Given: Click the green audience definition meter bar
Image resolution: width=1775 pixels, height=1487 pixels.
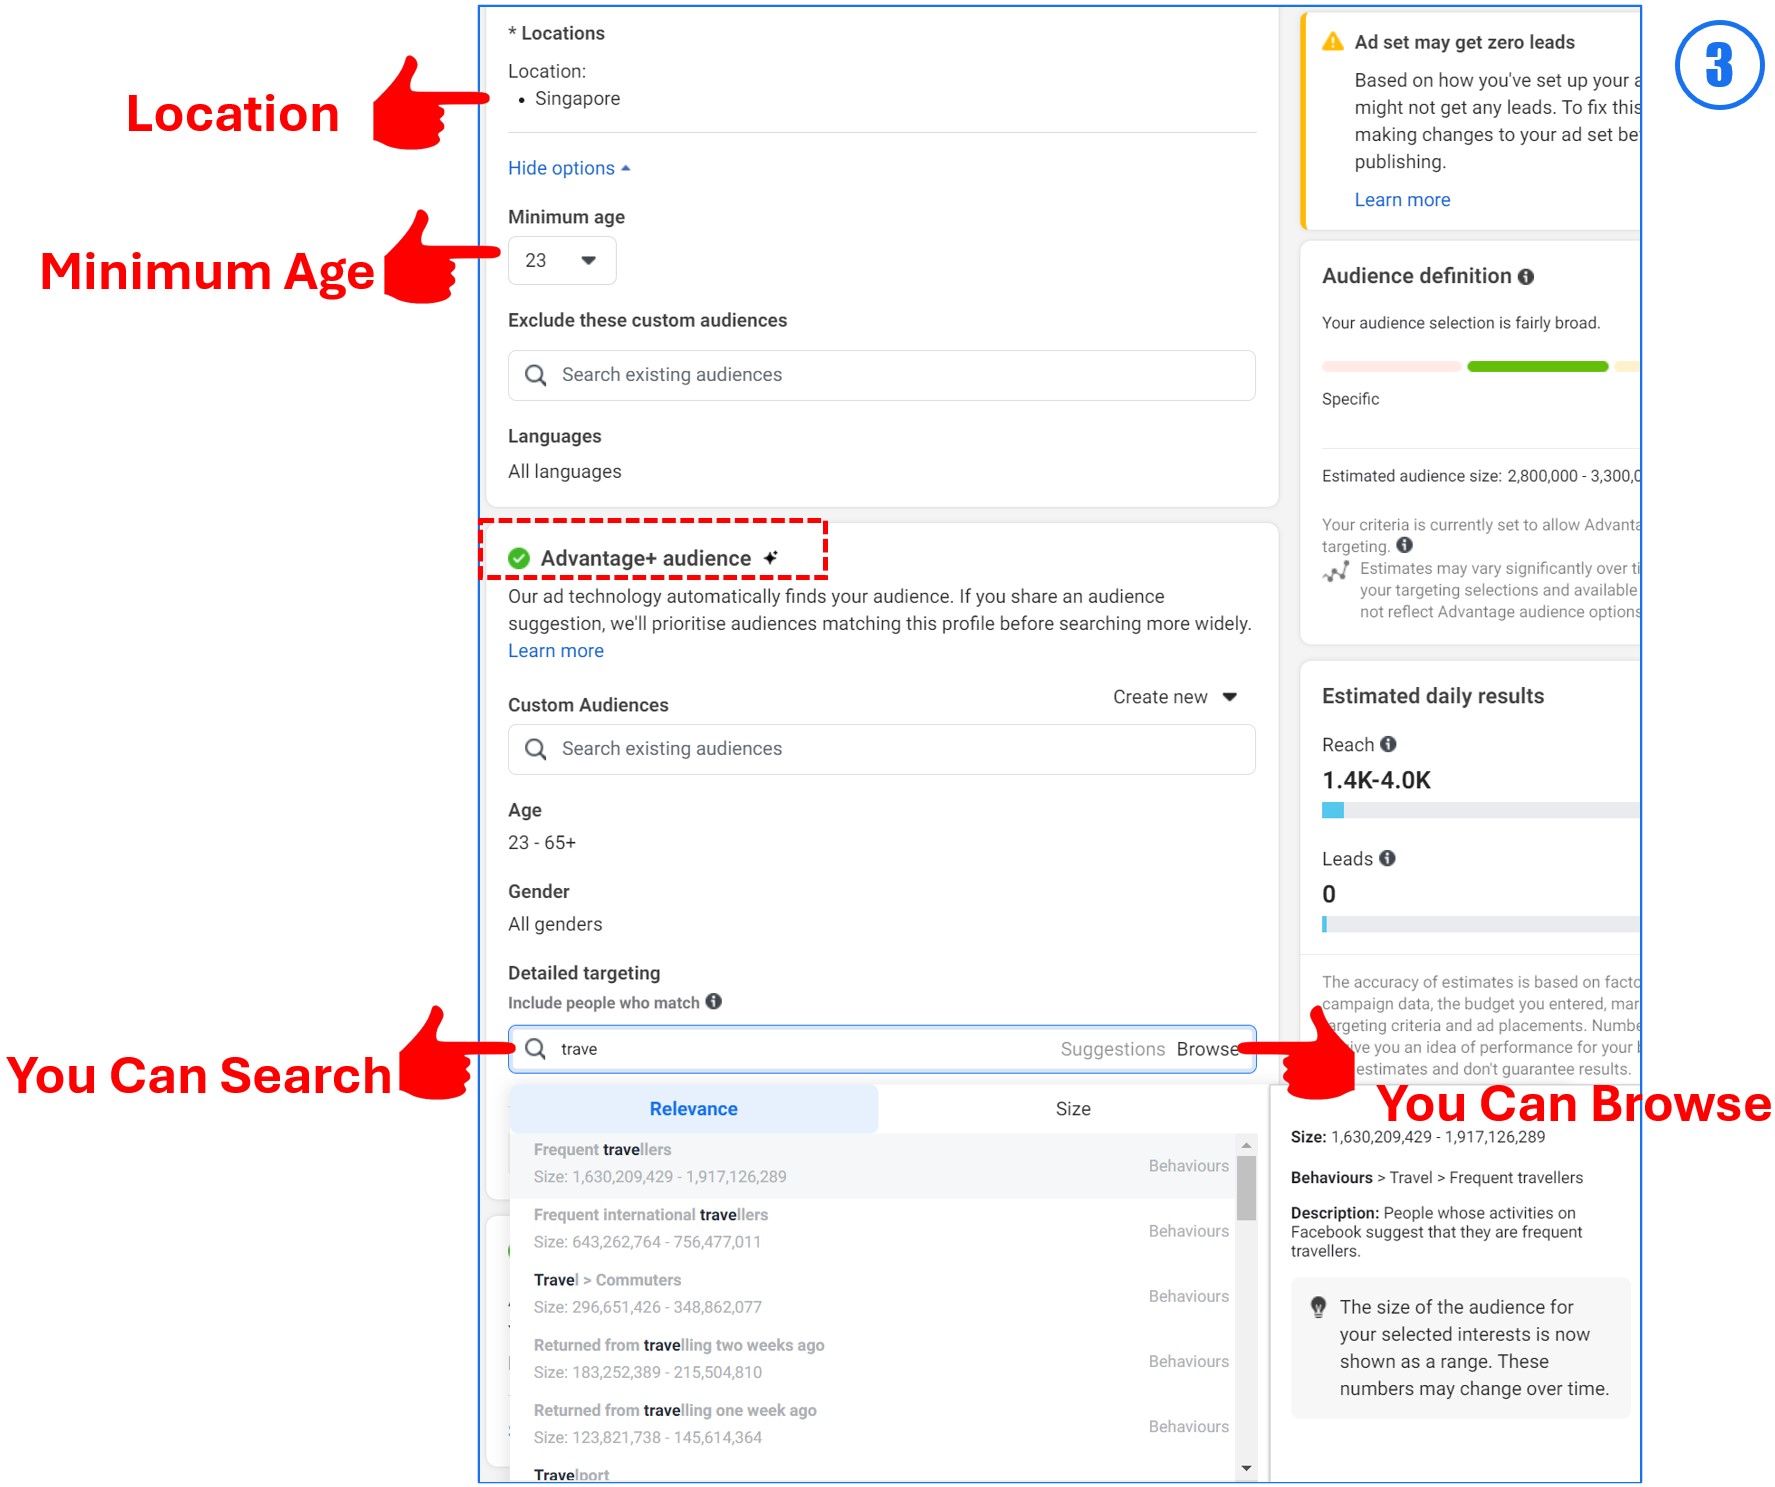Looking at the screenshot, I should click(x=1536, y=367).
